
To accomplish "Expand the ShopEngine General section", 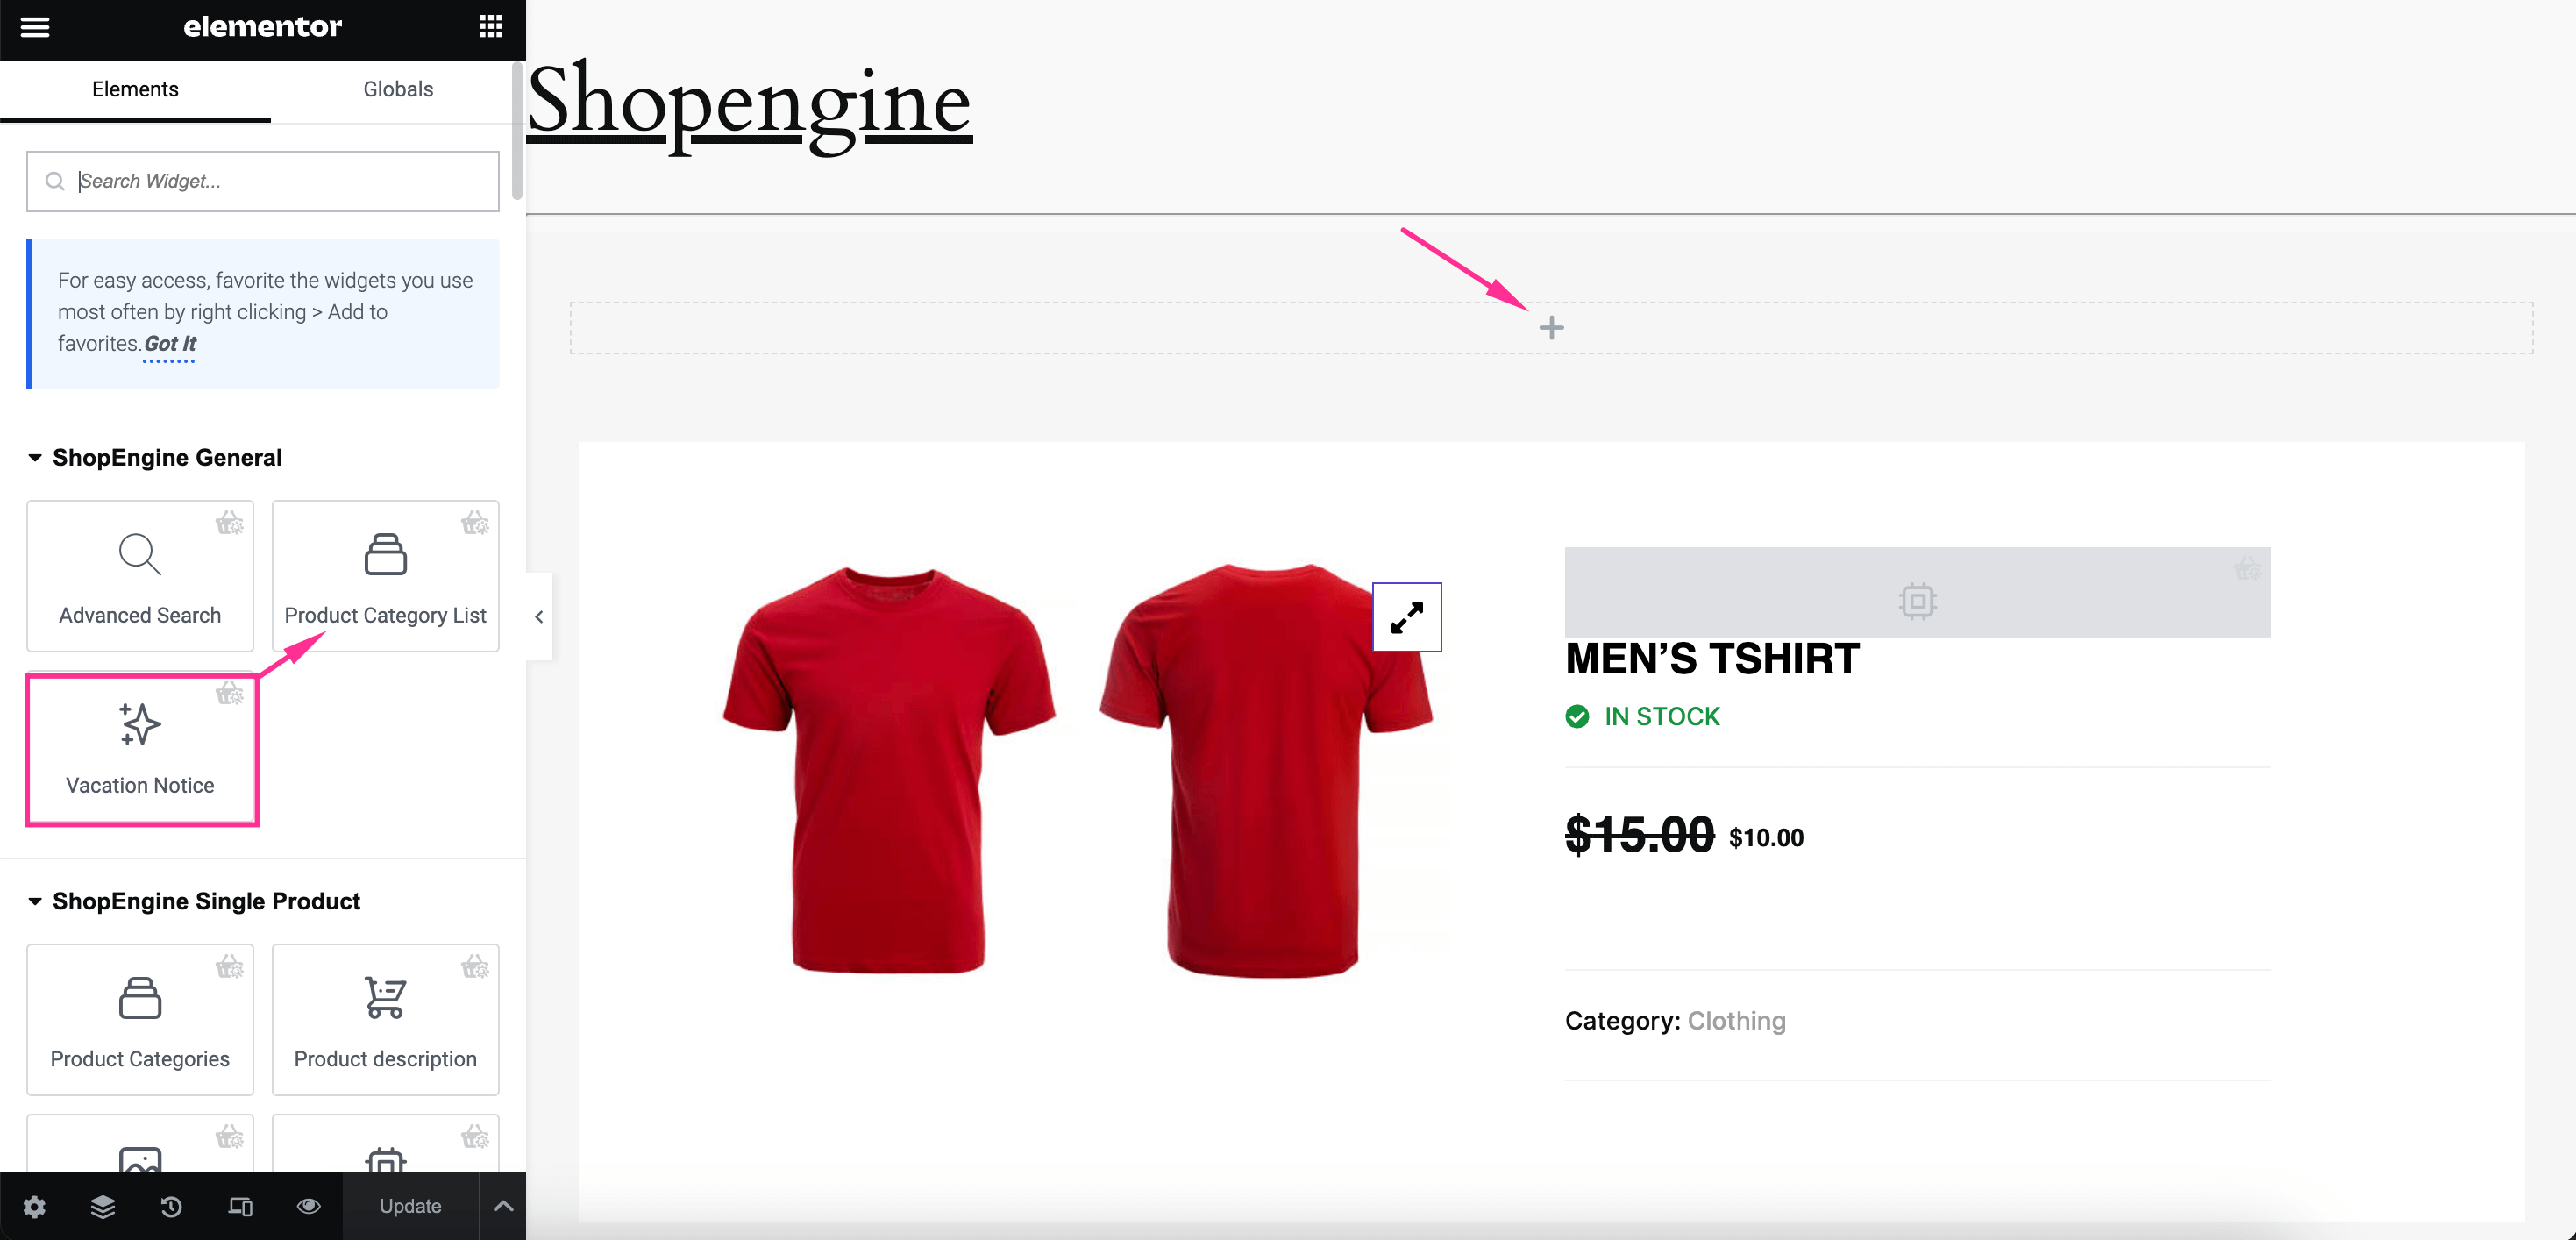I will click(x=166, y=457).
